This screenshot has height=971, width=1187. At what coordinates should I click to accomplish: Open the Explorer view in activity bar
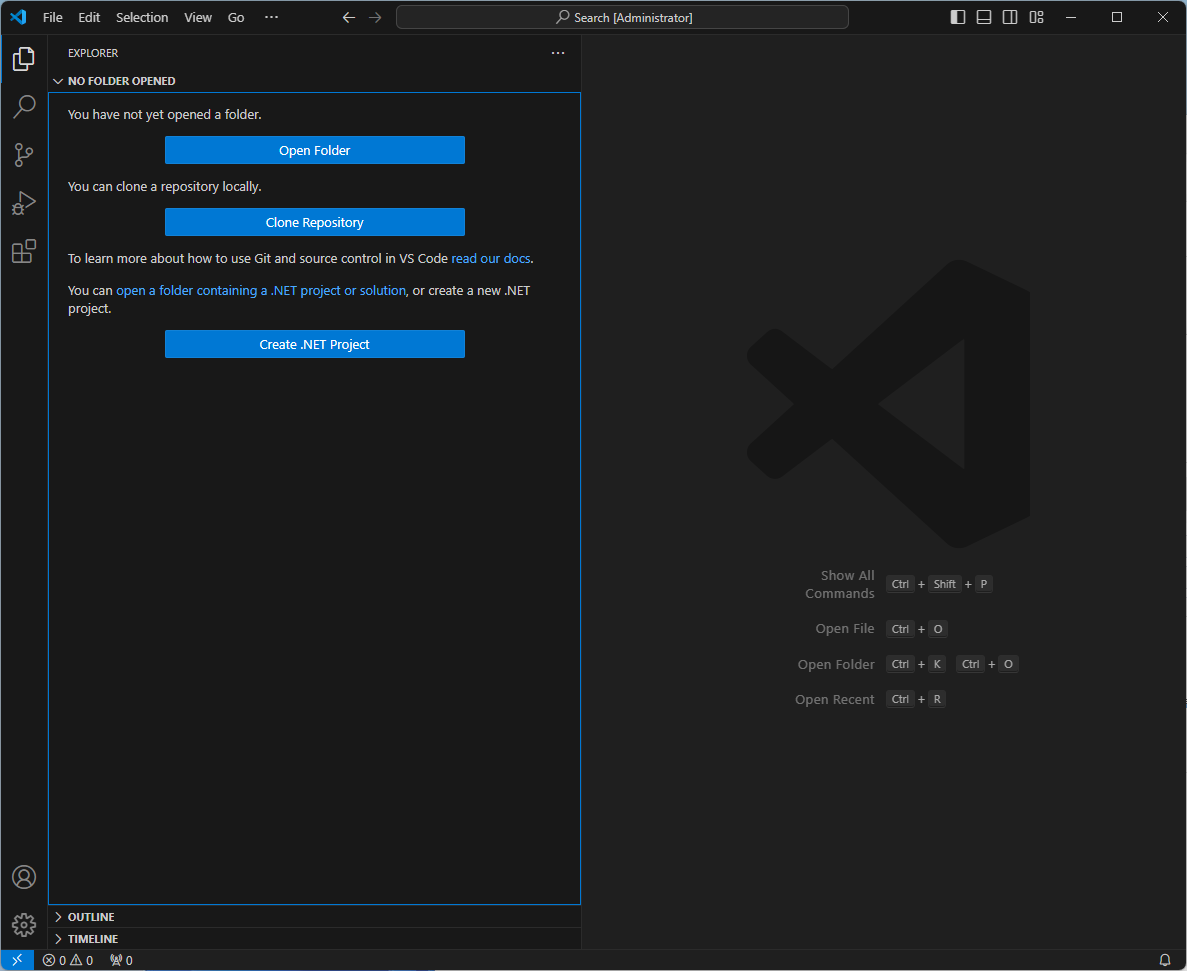point(24,59)
